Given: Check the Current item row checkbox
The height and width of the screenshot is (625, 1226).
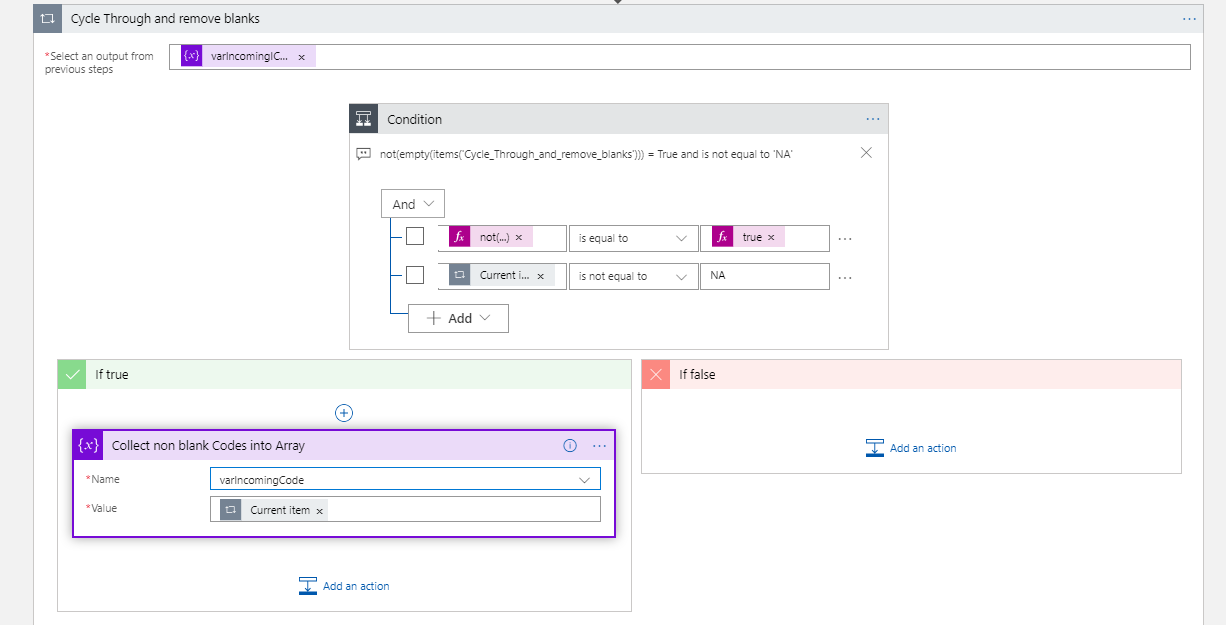Looking at the screenshot, I should click(x=415, y=275).
